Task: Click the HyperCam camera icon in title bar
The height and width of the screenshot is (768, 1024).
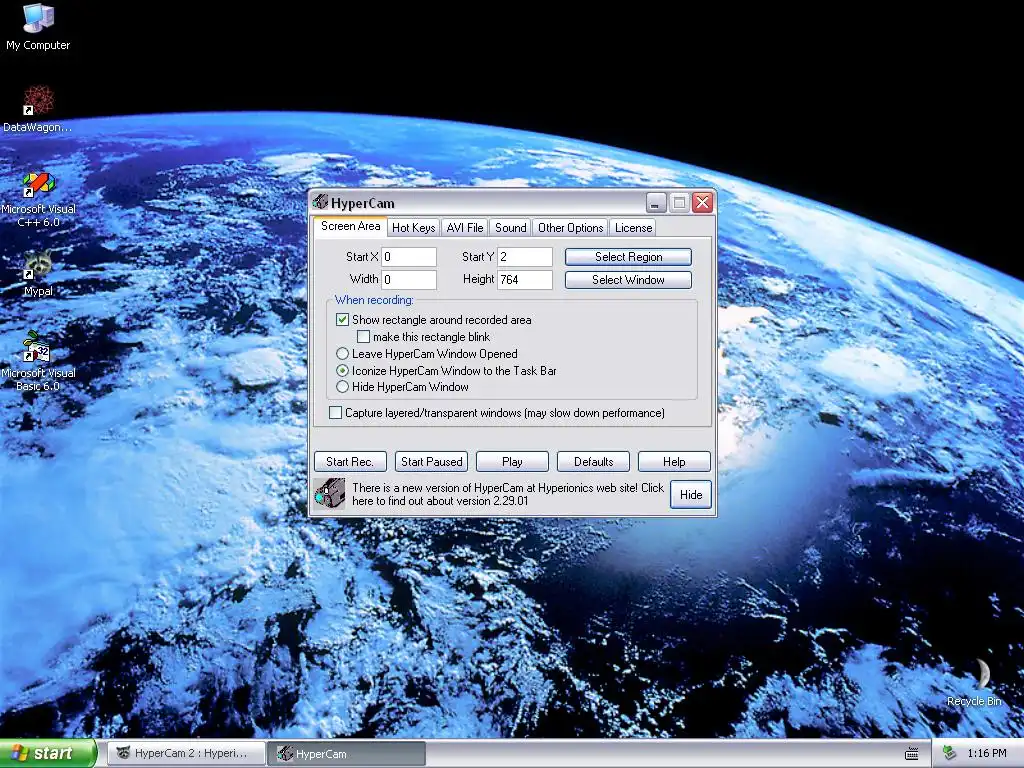Action: pos(320,202)
